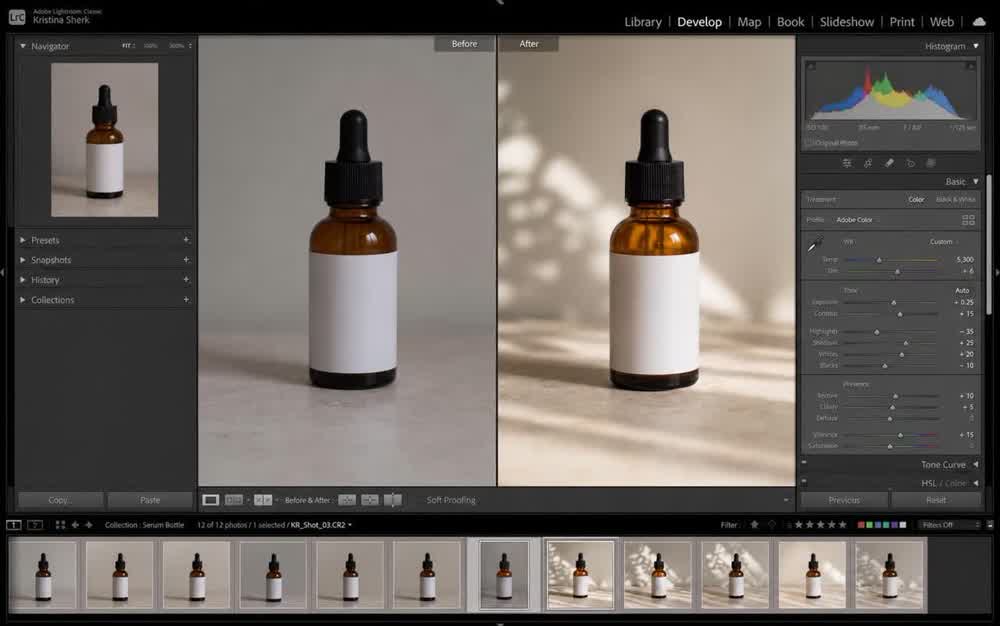Screen dimensions: 1000x626
Task: Switch to the Book module
Action: tap(791, 22)
